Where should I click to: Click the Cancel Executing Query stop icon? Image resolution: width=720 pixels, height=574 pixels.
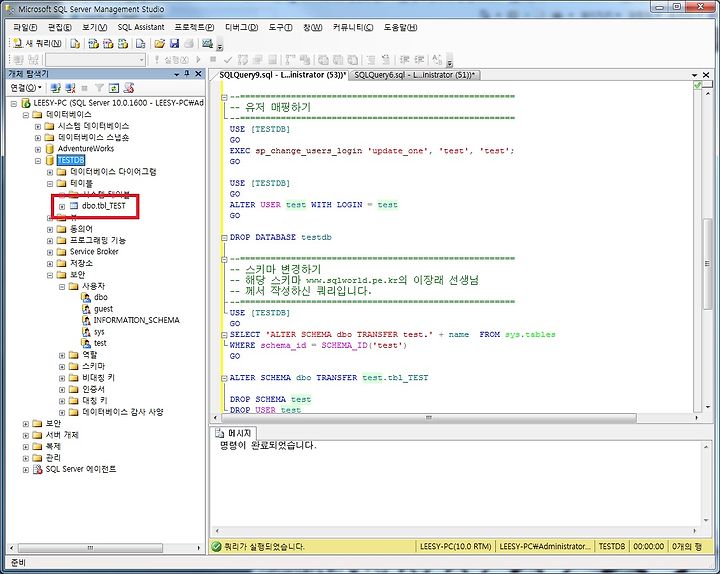click(213, 60)
